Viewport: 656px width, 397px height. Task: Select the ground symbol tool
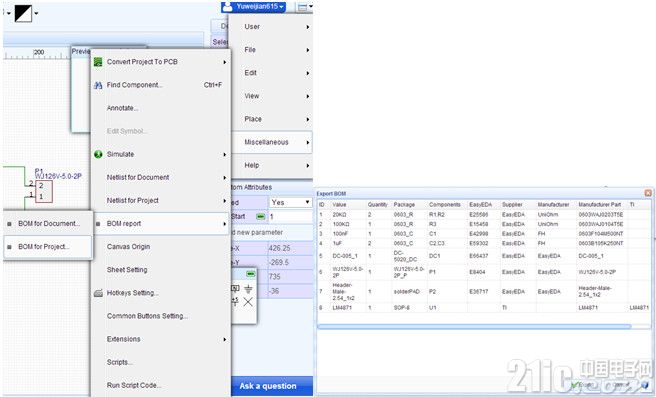pos(248,289)
